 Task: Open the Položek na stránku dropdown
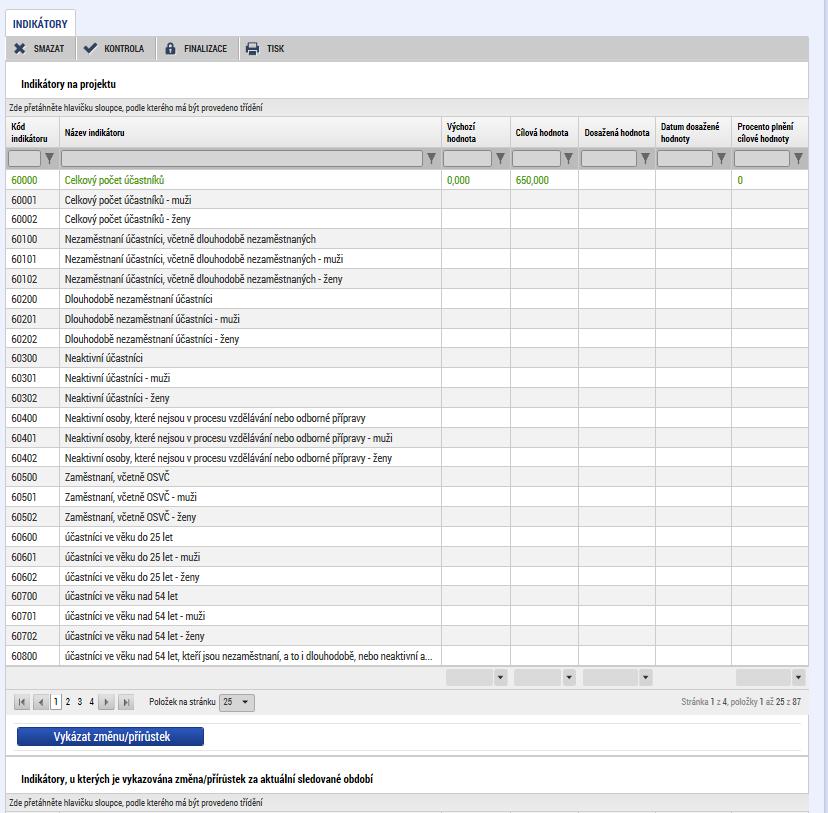coord(237,702)
